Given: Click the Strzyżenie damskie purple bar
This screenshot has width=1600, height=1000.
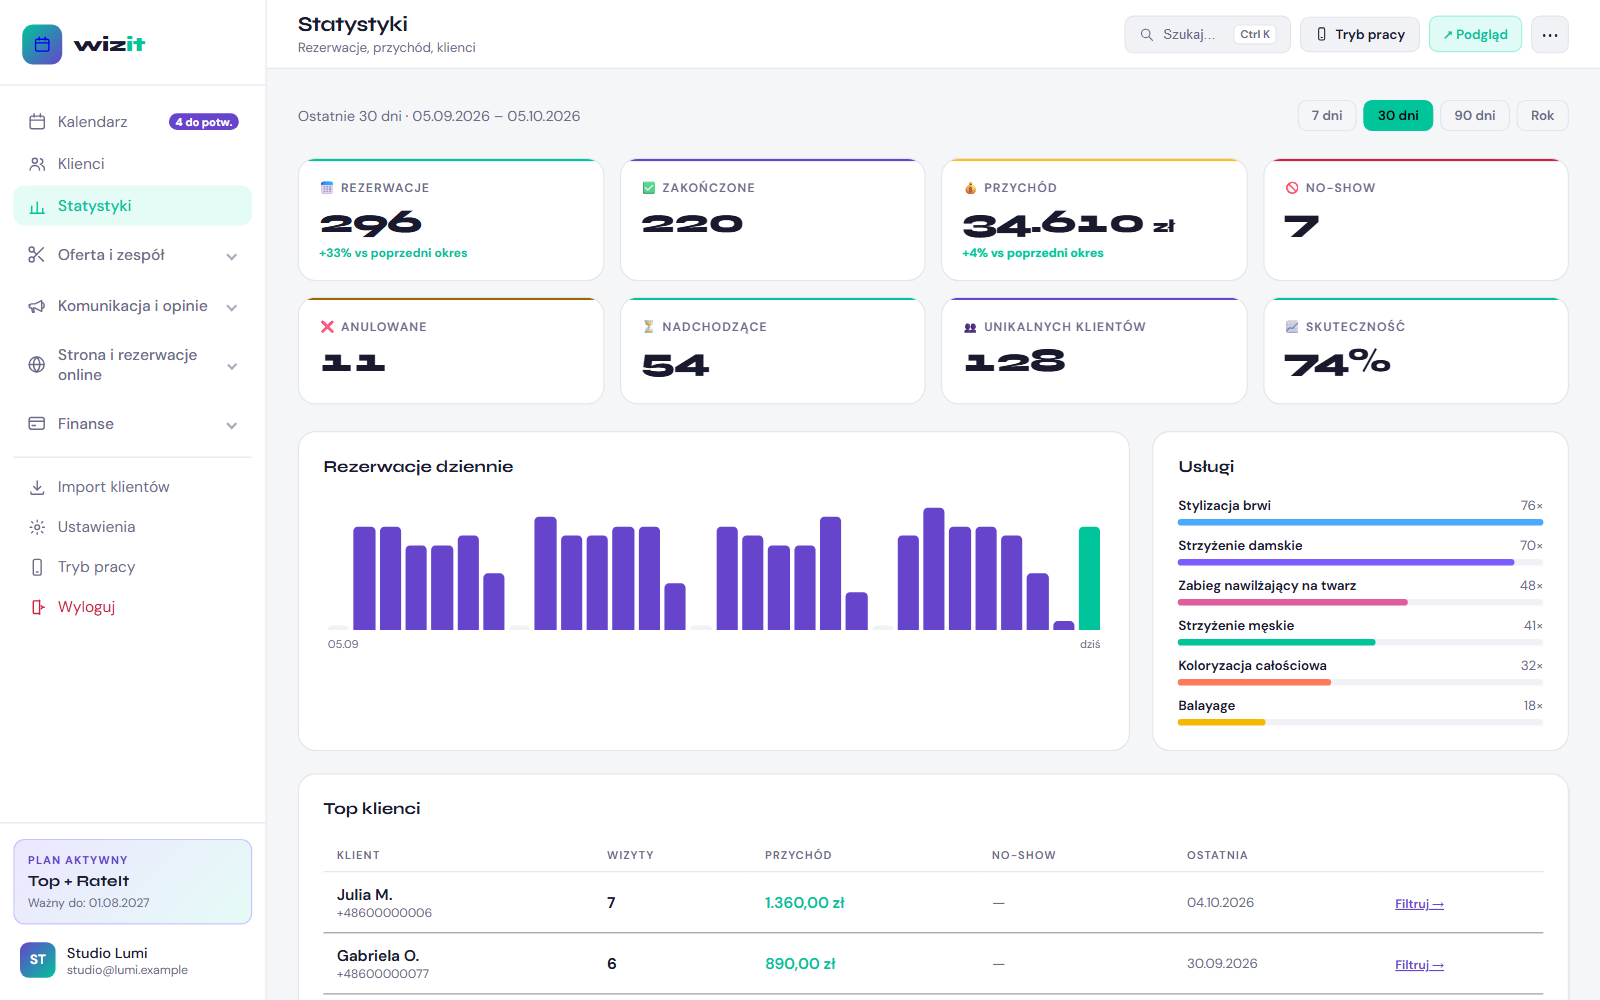Looking at the screenshot, I should [1346, 562].
